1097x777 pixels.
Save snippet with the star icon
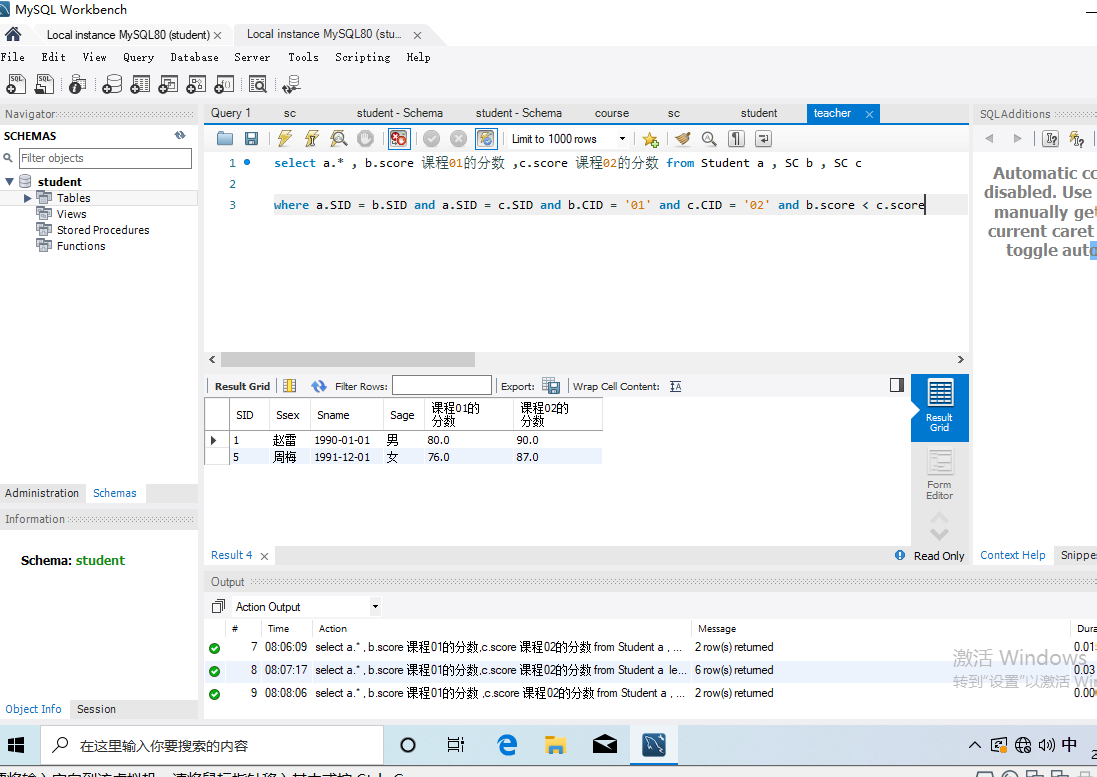coord(650,139)
